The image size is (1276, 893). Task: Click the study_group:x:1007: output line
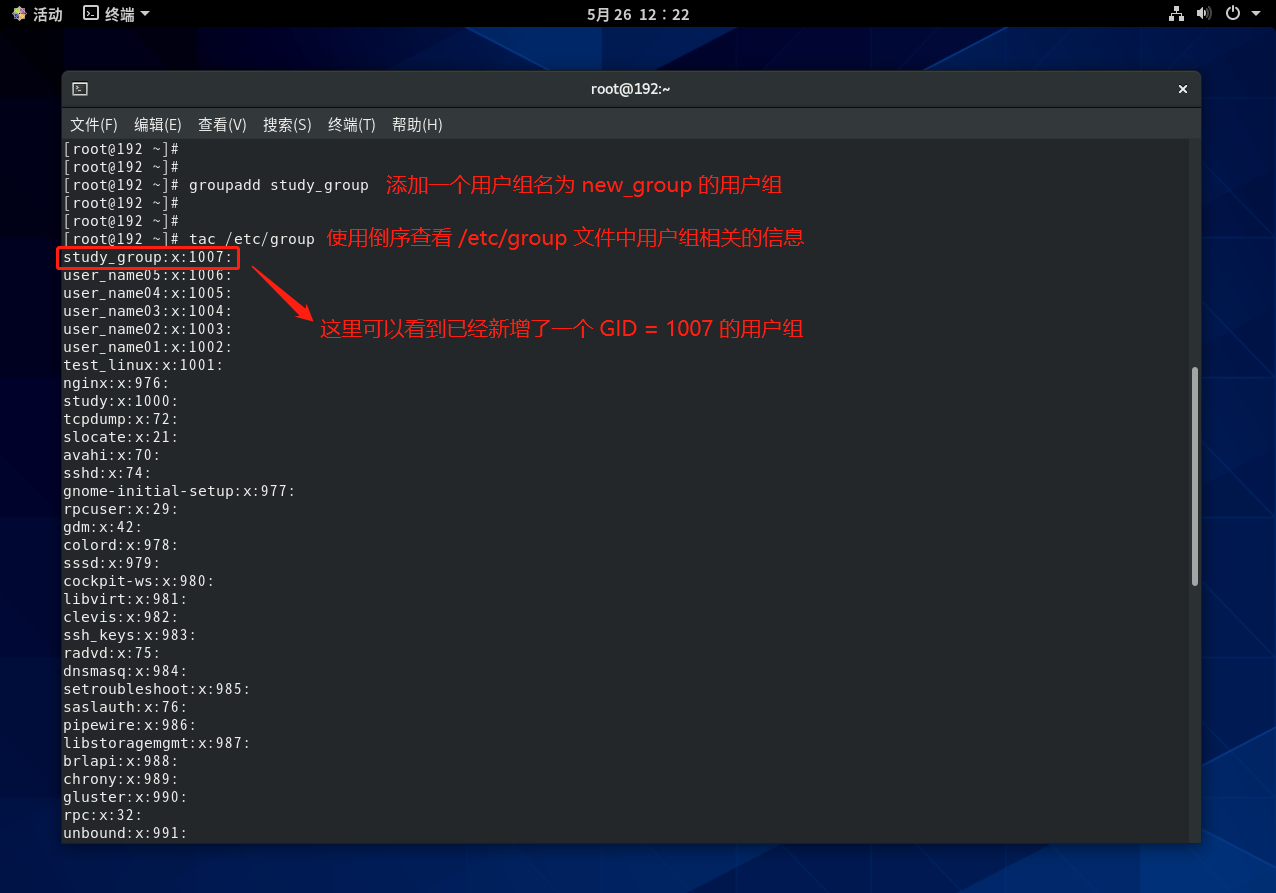click(x=148, y=258)
